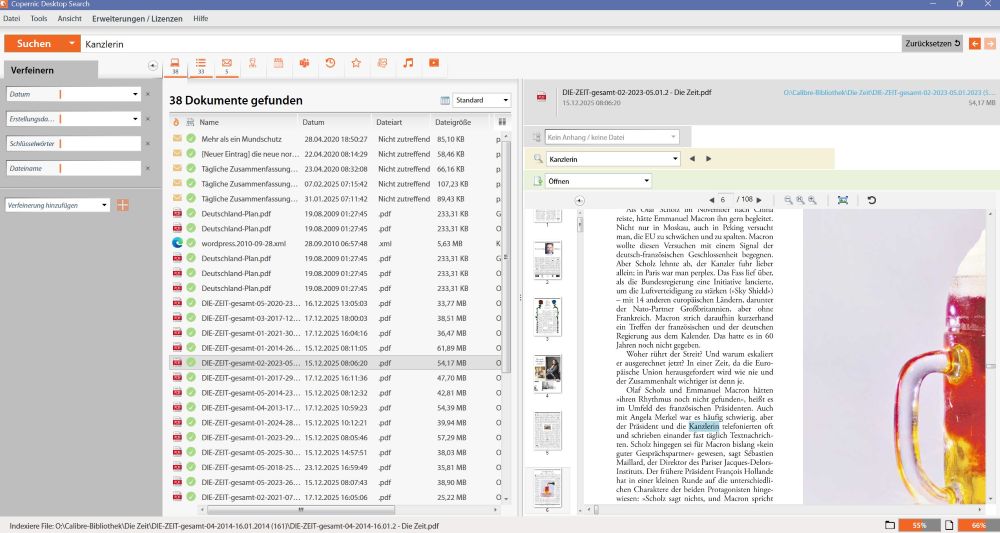Click the orange add-refinement plus icon

coord(122,205)
